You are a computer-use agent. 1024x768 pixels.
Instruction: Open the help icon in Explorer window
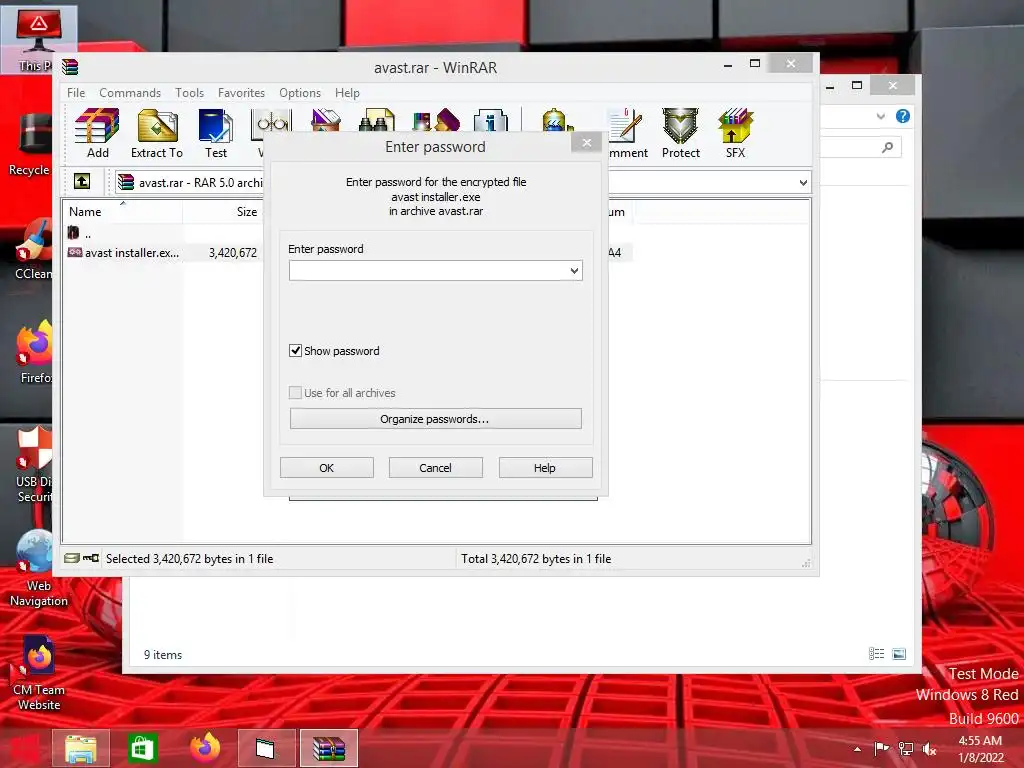tap(903, 116)
